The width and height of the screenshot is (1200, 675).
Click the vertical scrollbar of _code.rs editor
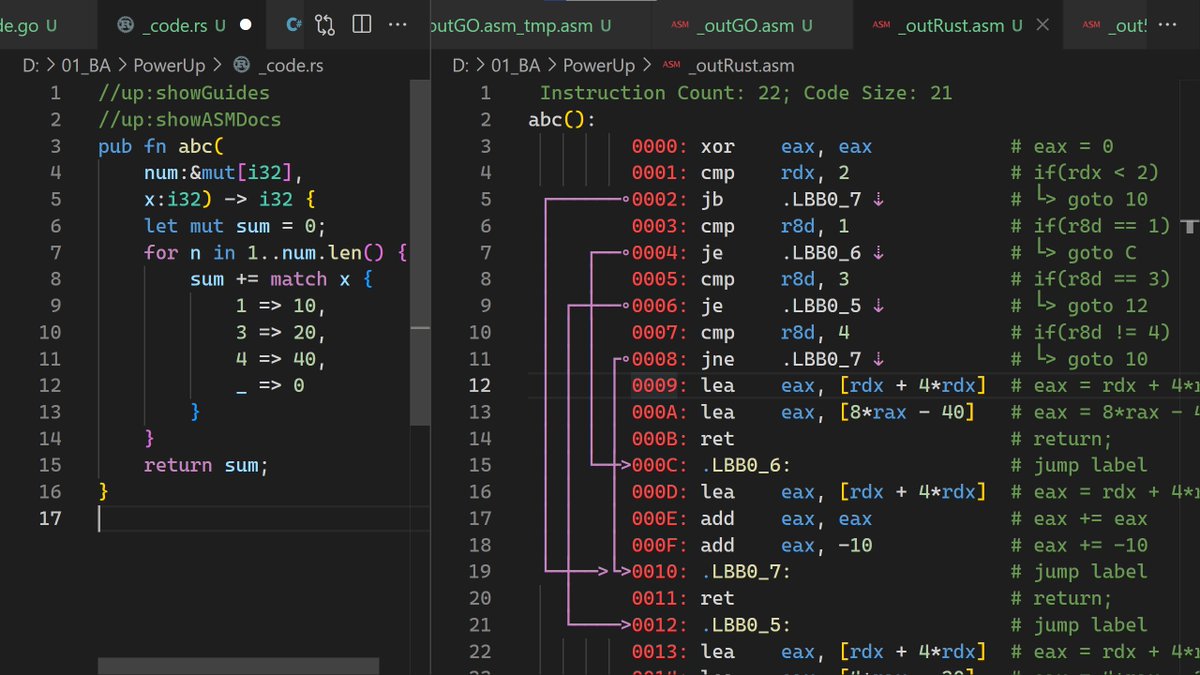click(x=421, y=253)
